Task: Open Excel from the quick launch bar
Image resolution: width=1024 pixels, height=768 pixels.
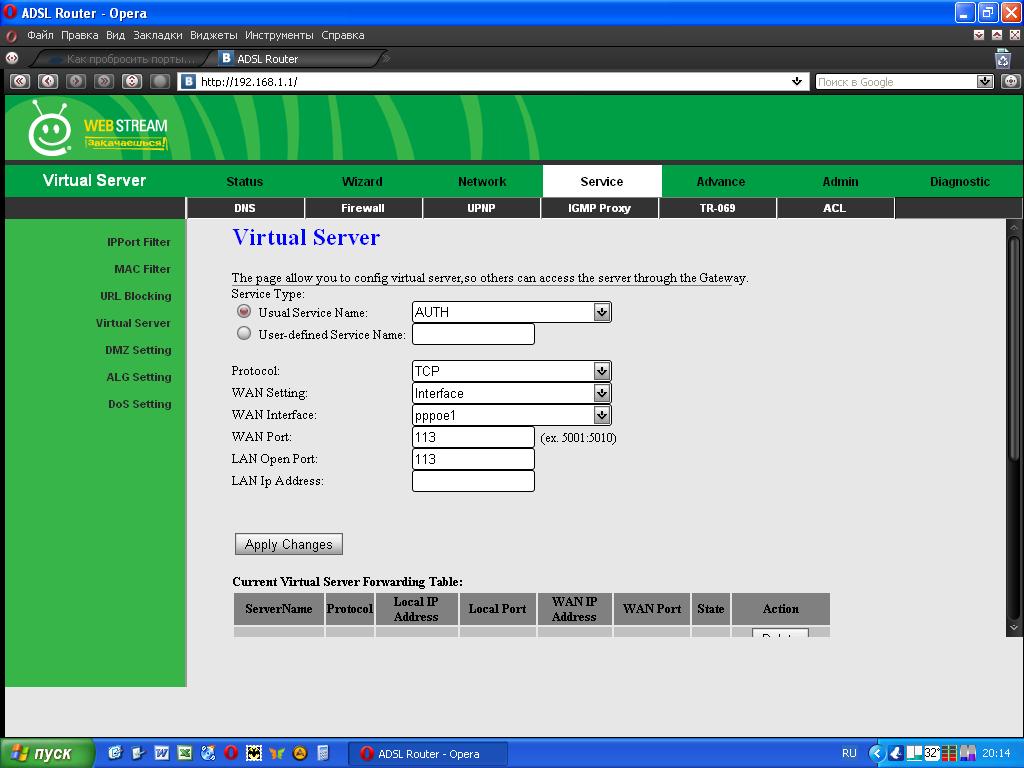Action: [x=185, y=753]
